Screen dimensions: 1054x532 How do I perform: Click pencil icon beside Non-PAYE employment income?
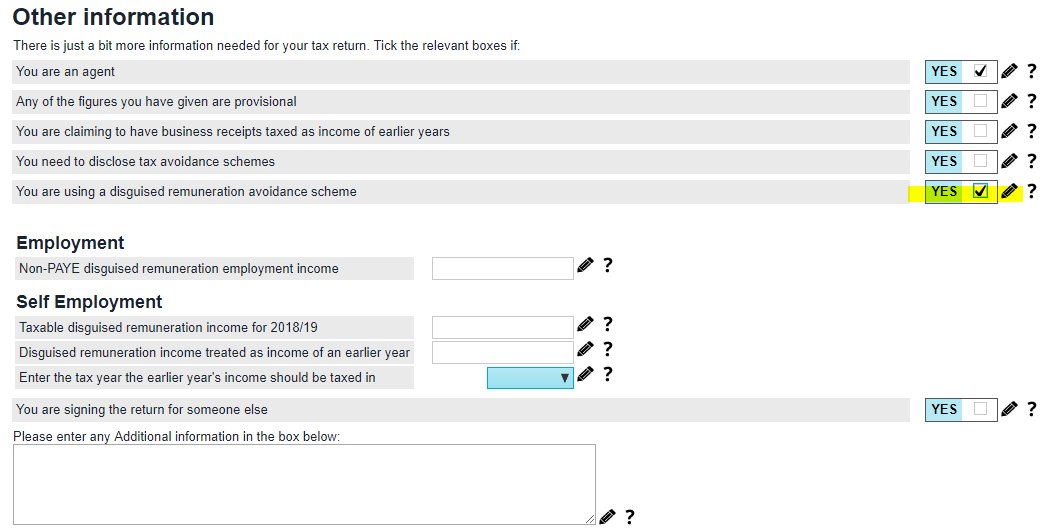[585, 266]
